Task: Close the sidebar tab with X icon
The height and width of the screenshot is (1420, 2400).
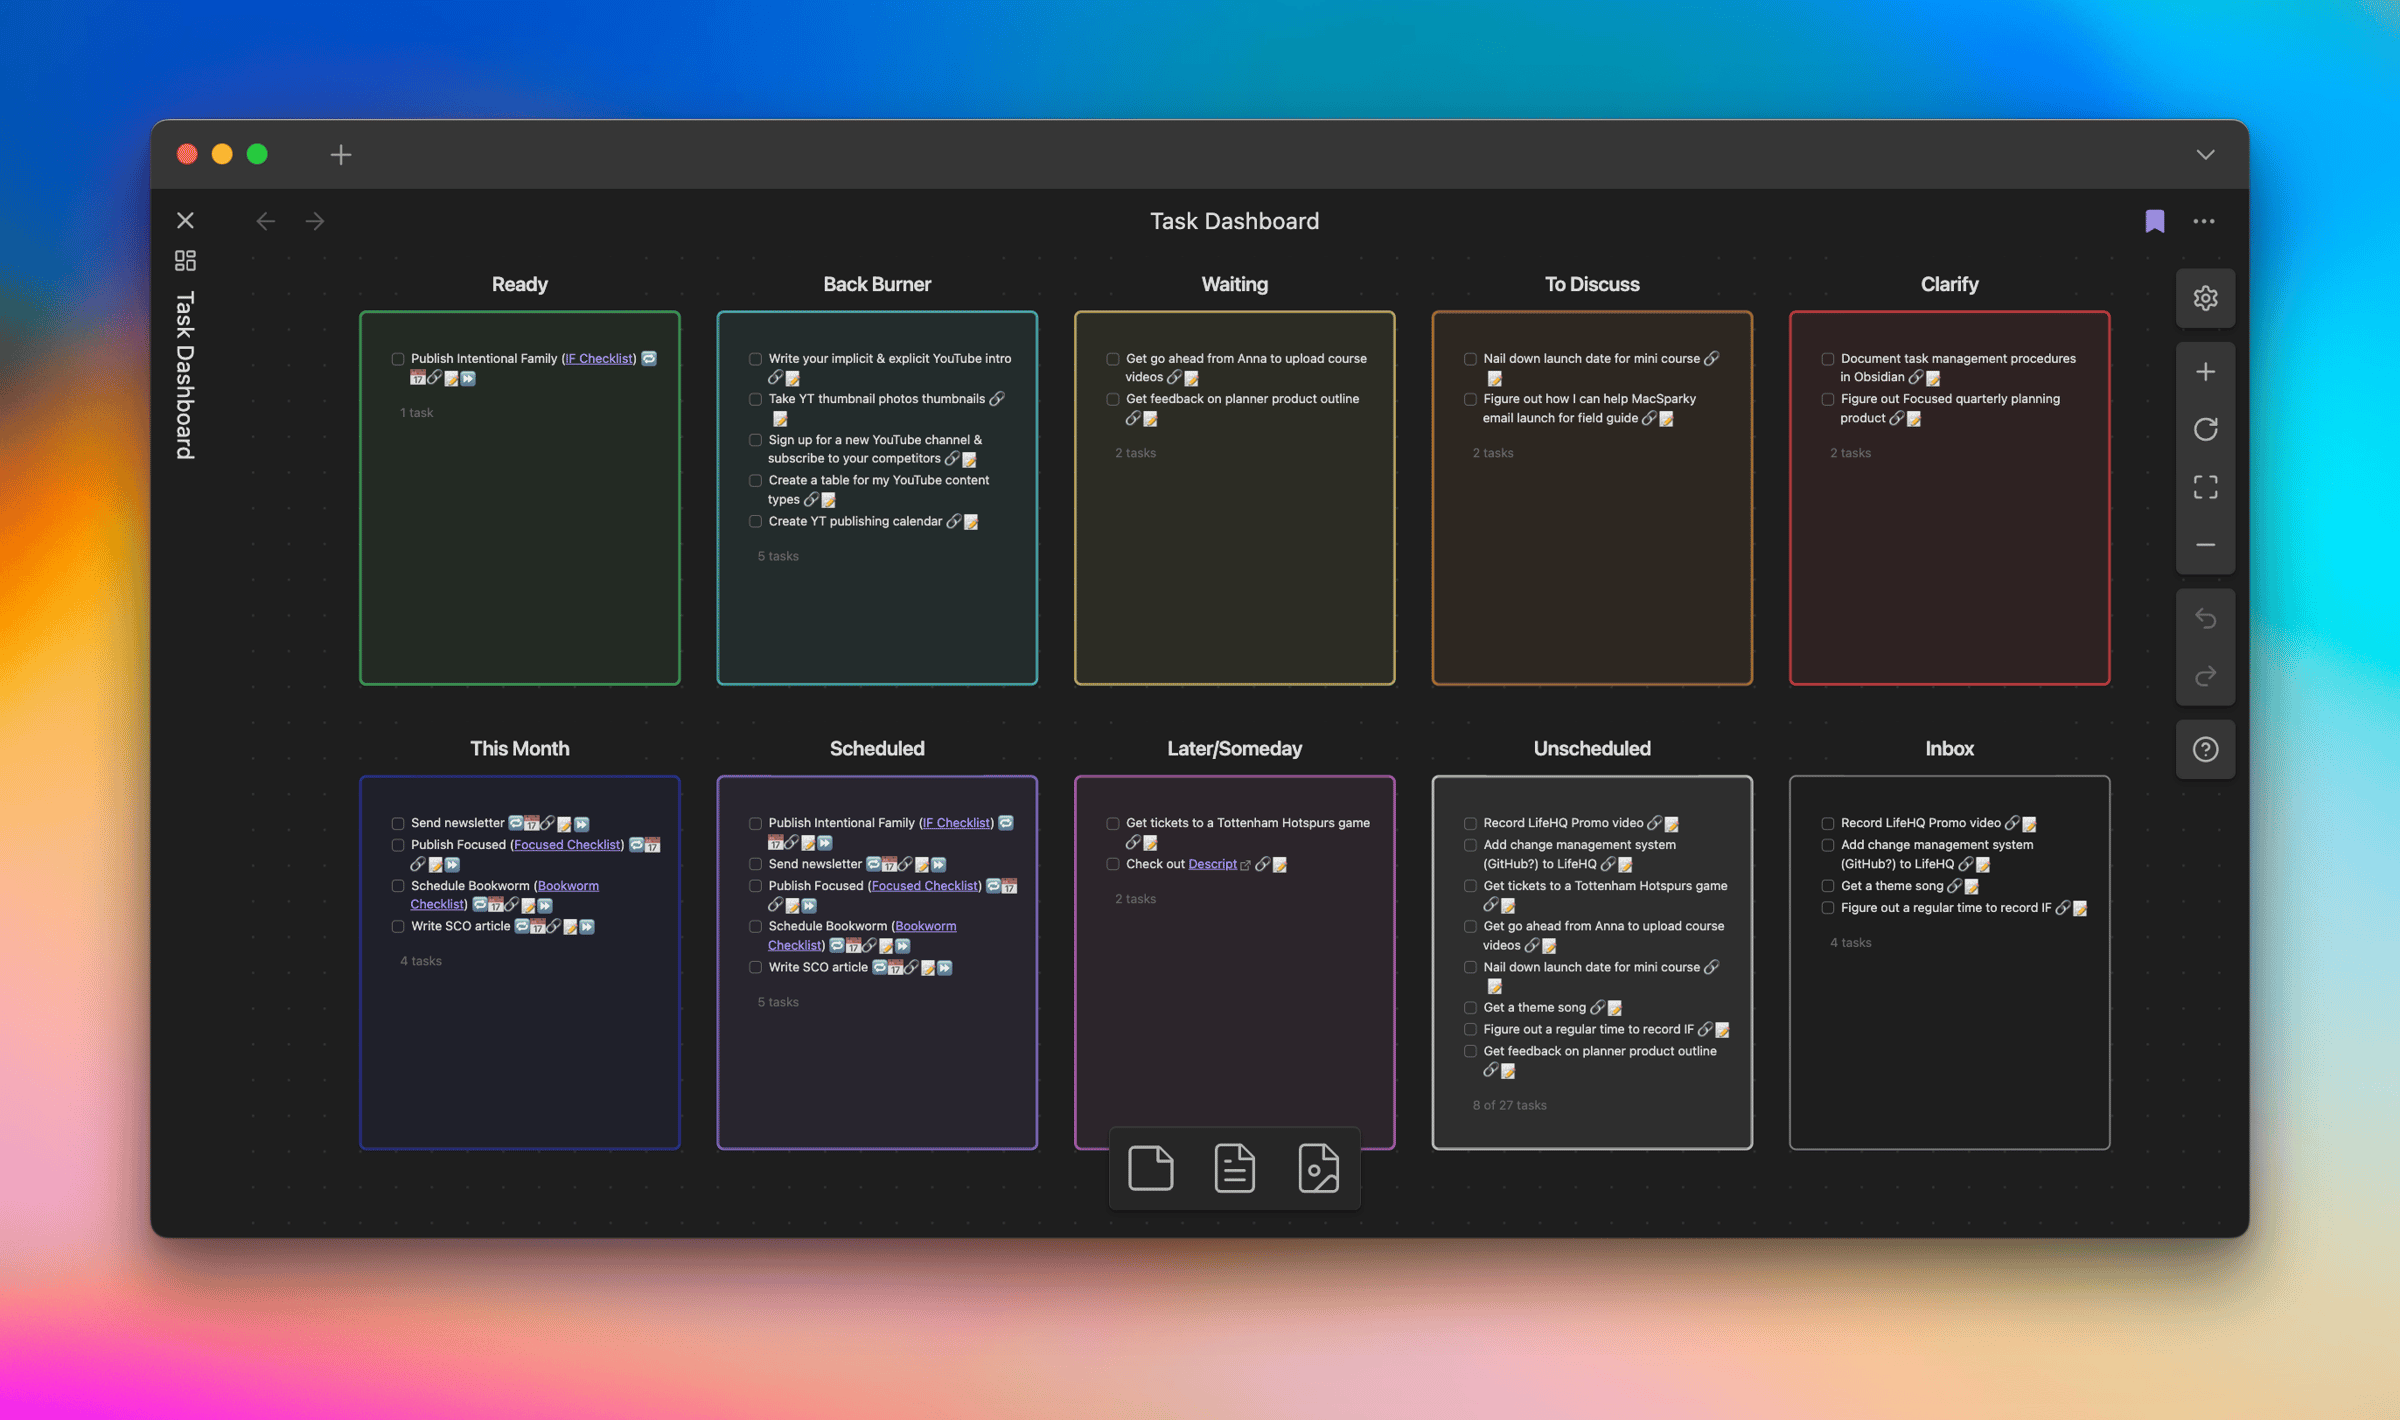Action: coord(185,220)
